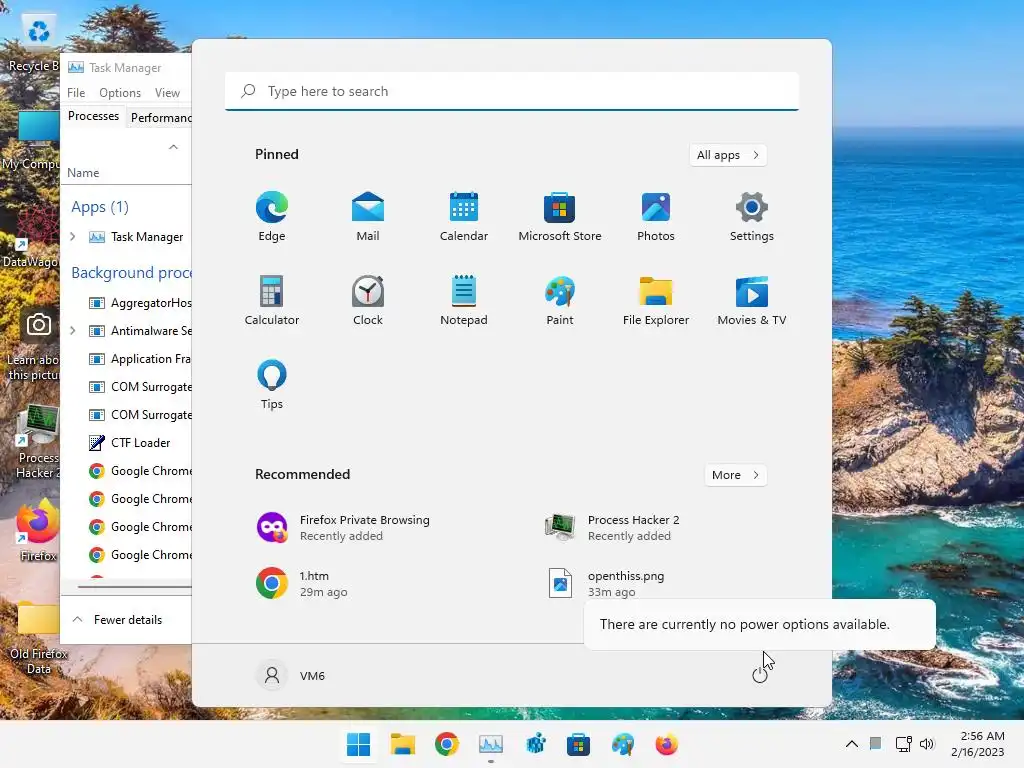Launch the Photos app

(656, 217)
